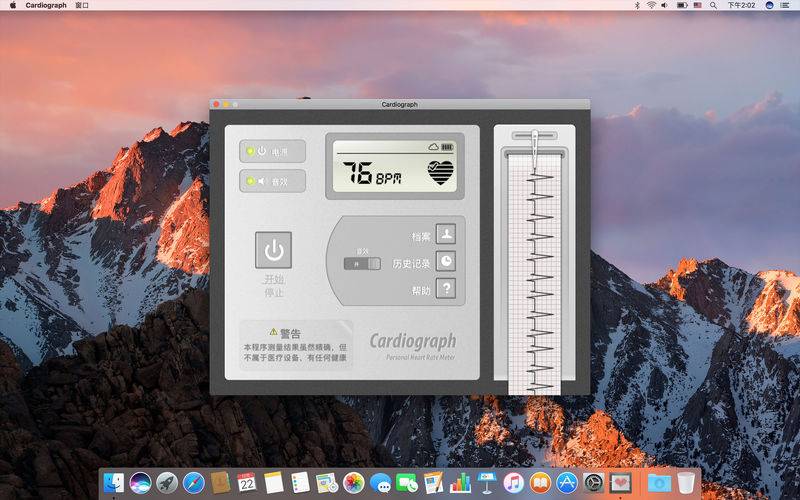Viewport: 800px width, 500px height.
Task: Click the striped heart icon on display
Action: (440, 173)
